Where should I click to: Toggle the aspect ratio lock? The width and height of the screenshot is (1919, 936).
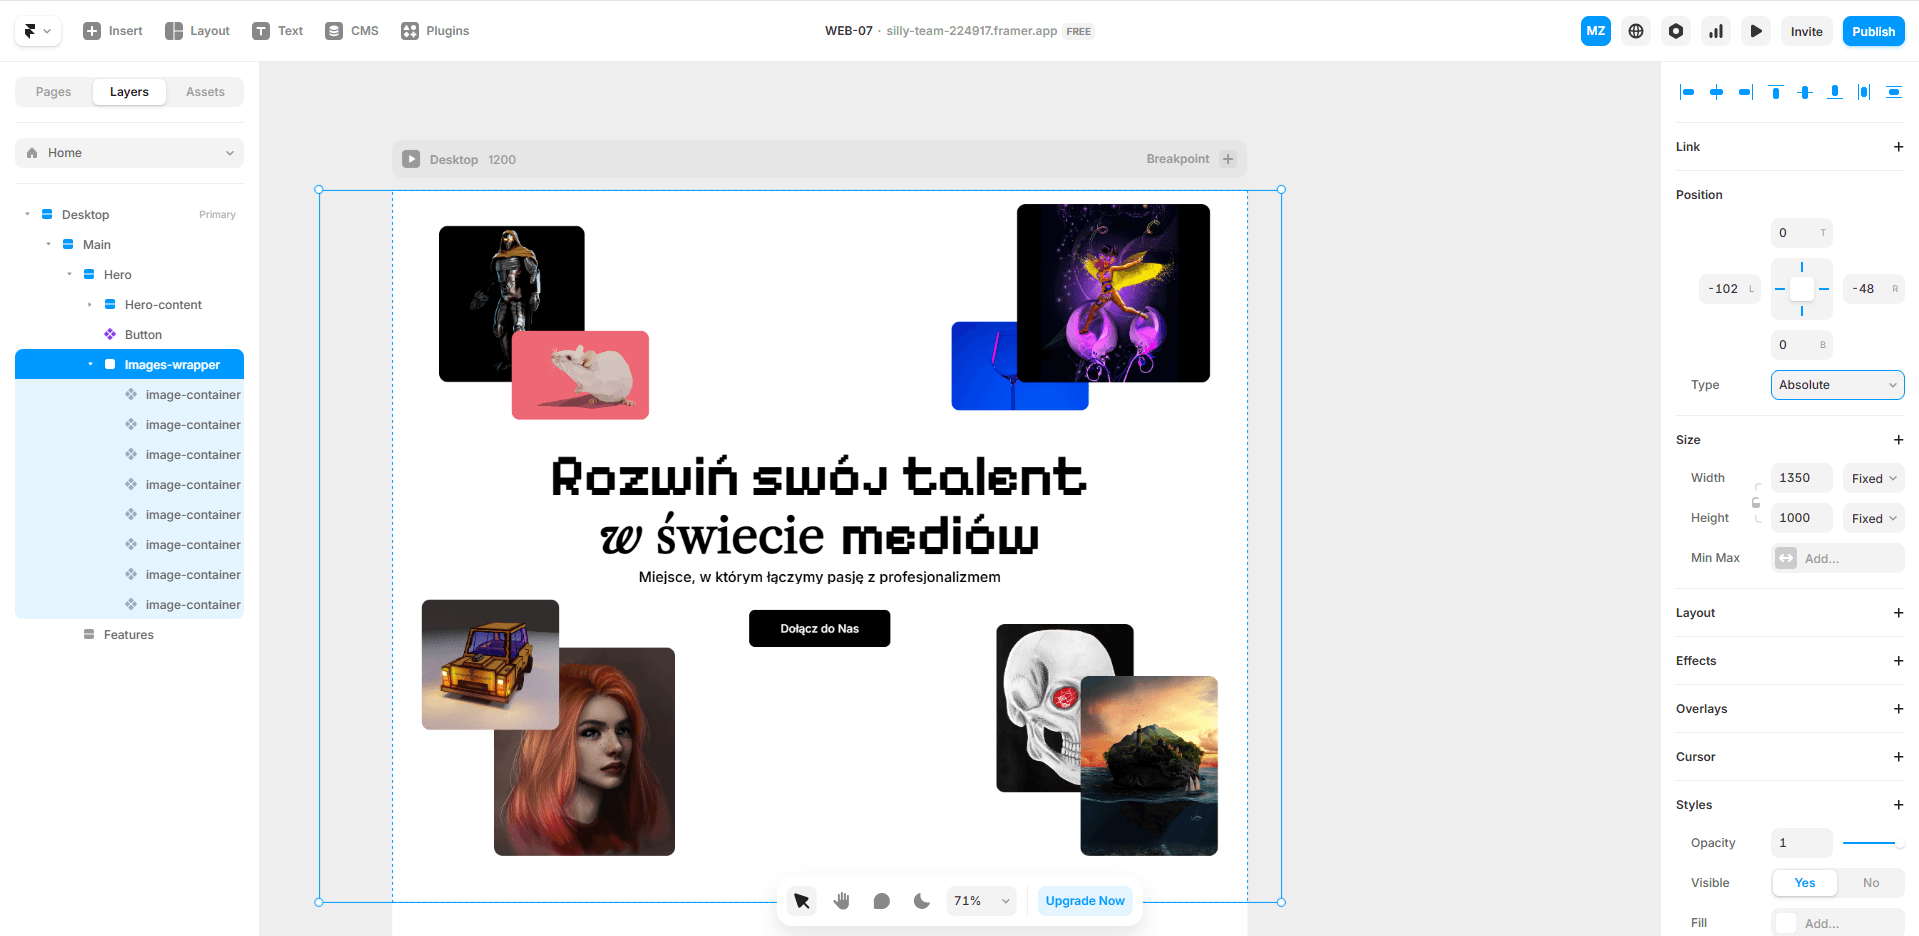point(1756,503)
